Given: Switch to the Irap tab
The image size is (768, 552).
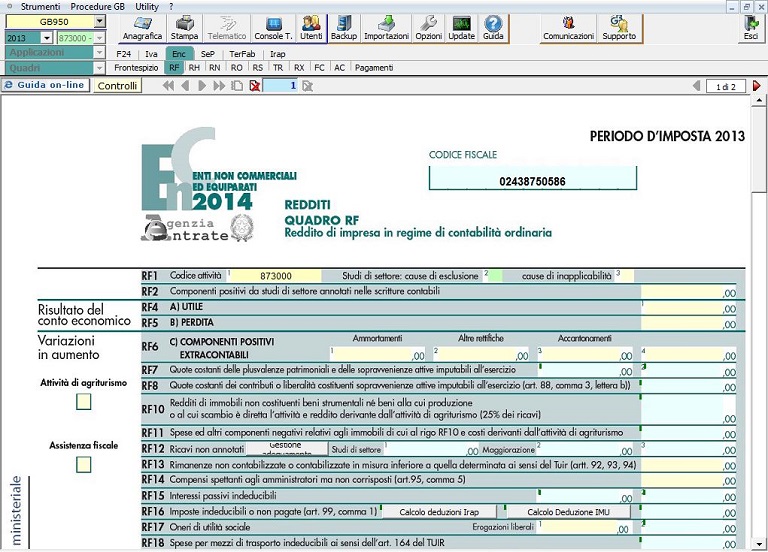Looking at the screenshot, I should 278,54.
